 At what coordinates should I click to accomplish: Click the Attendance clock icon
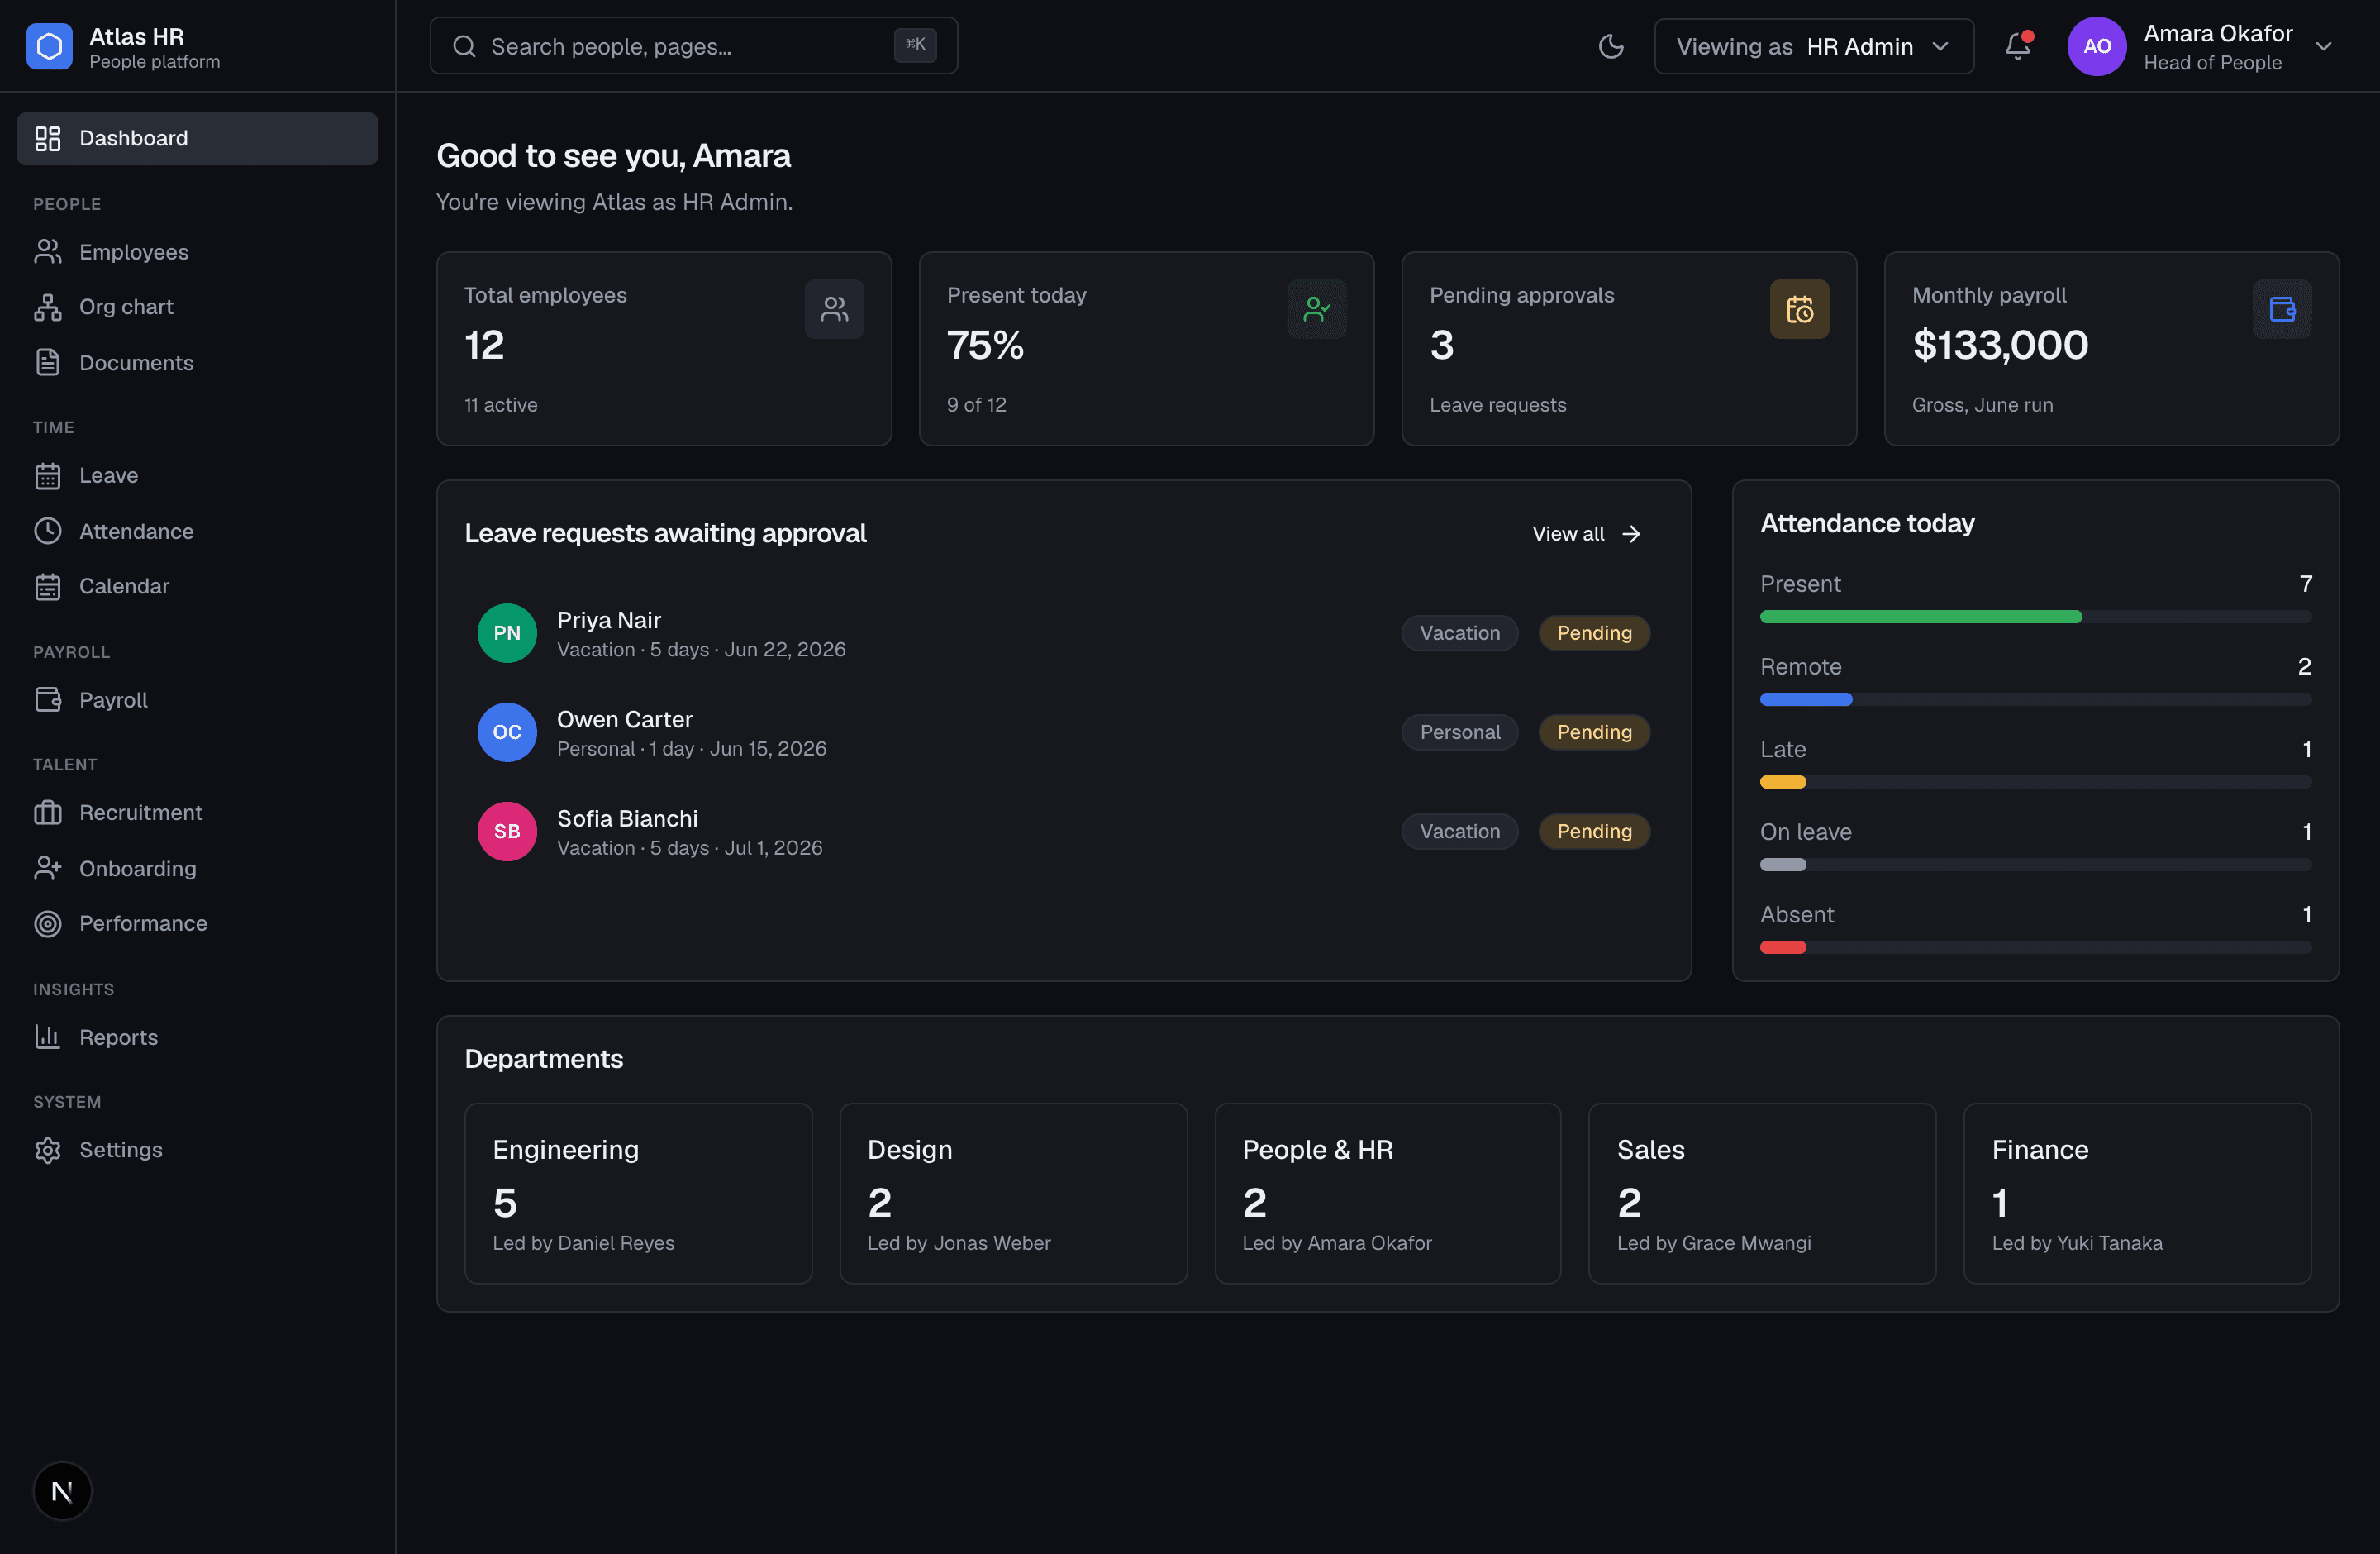click(48, 531)
